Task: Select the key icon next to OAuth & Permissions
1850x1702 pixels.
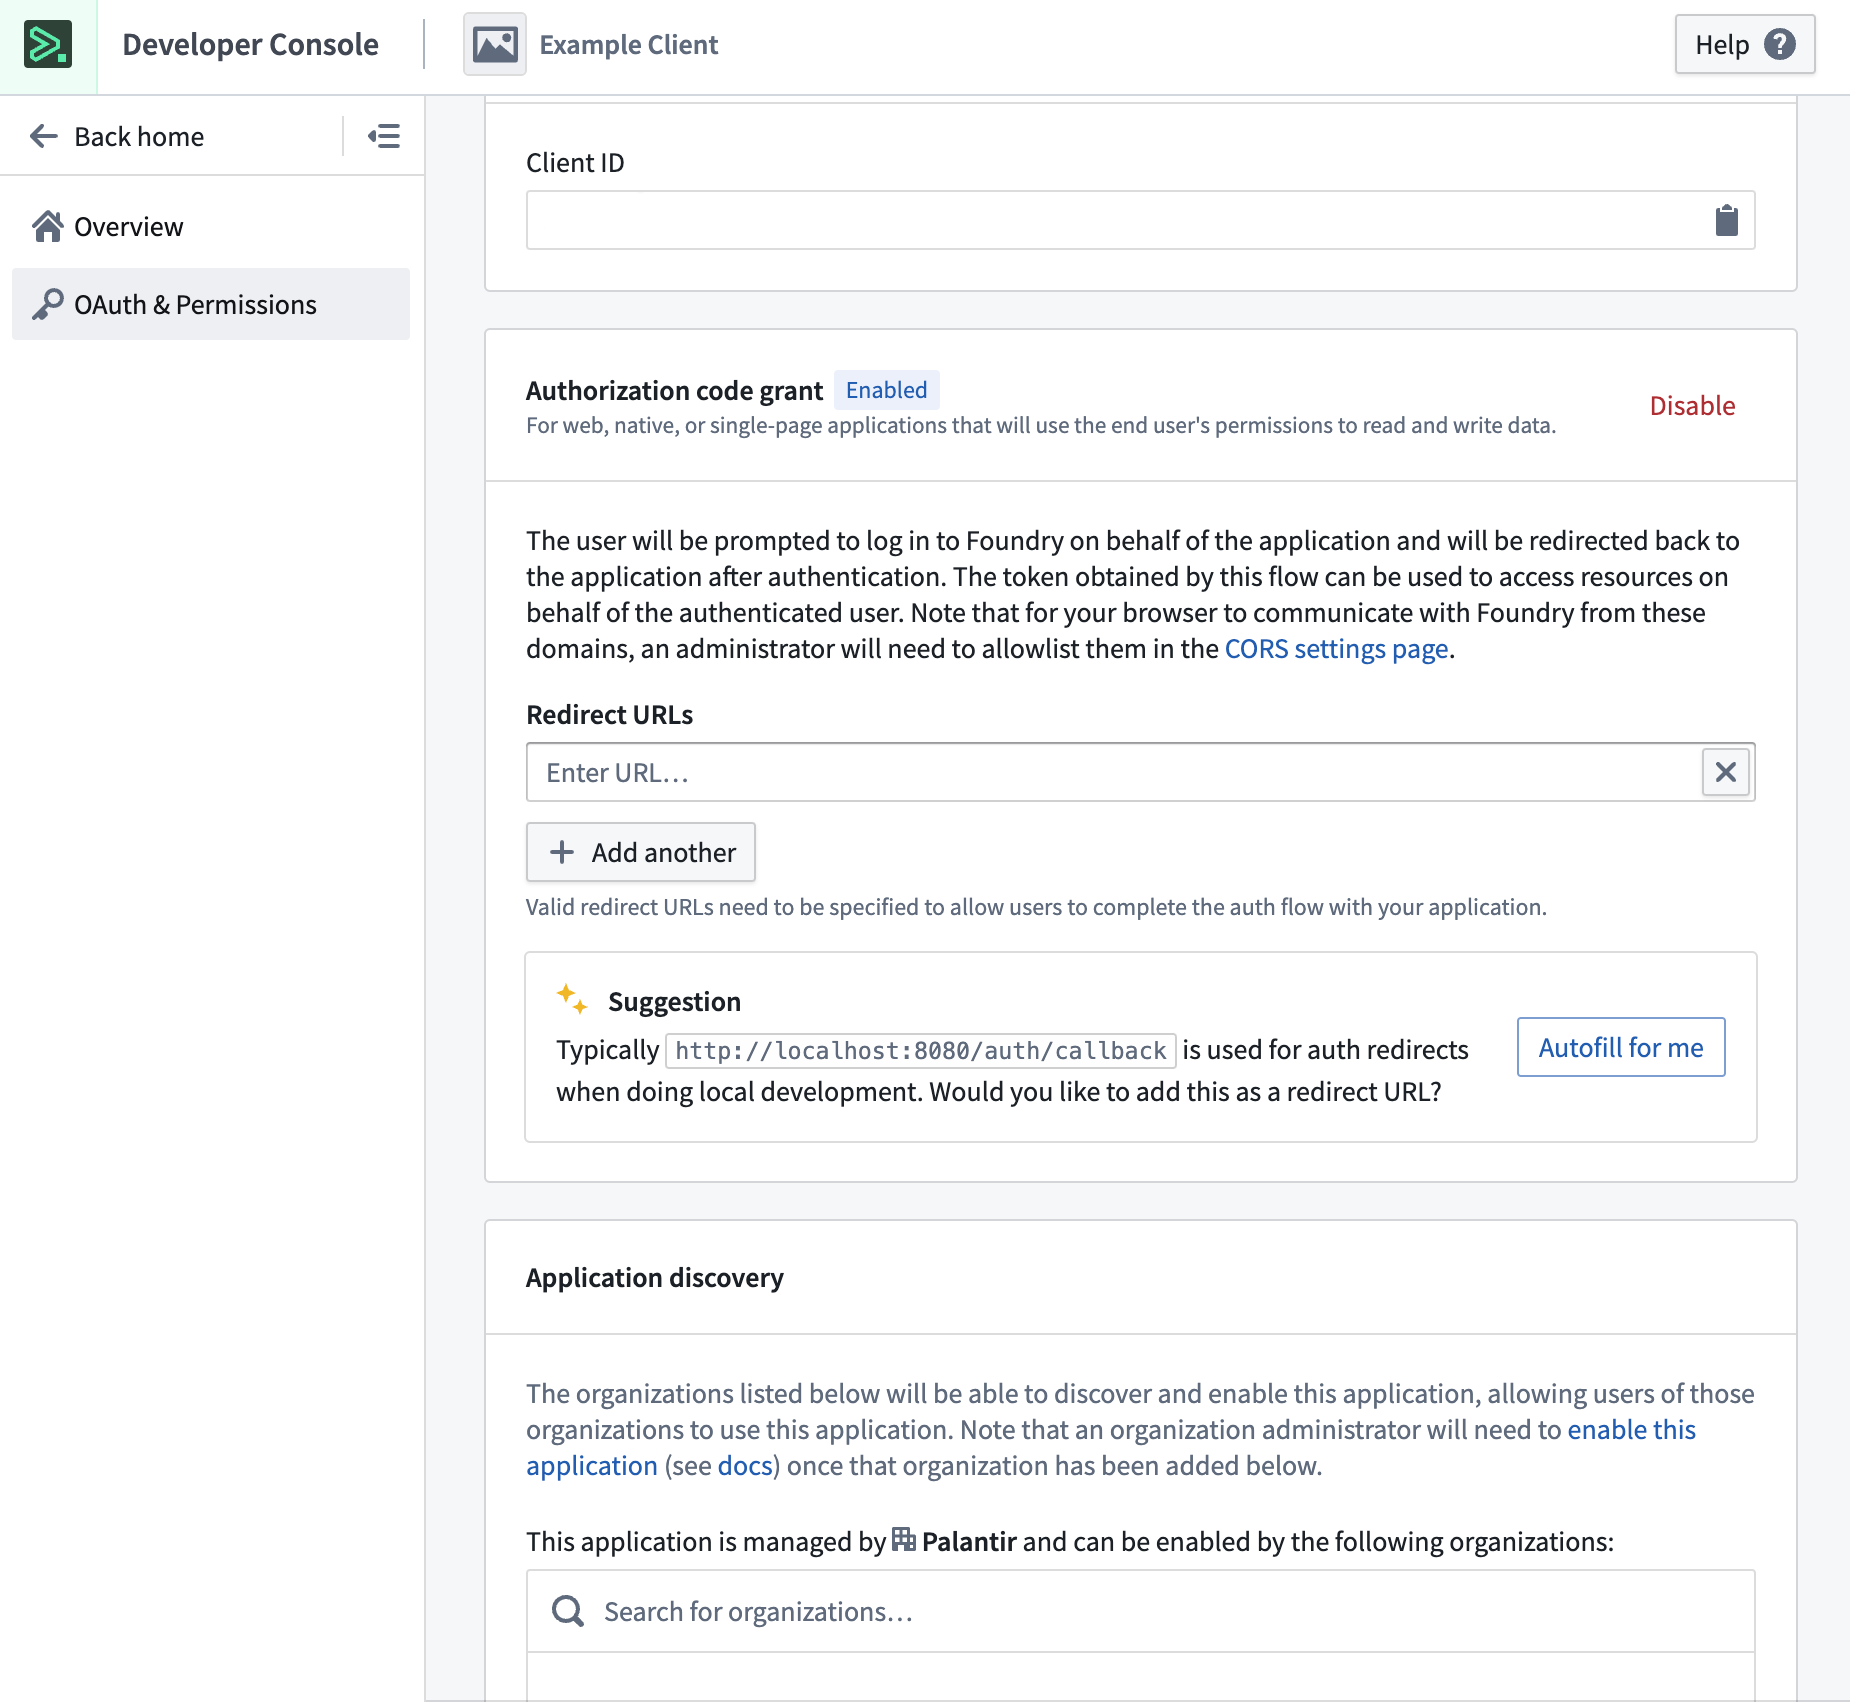Action: pos(47,304)
